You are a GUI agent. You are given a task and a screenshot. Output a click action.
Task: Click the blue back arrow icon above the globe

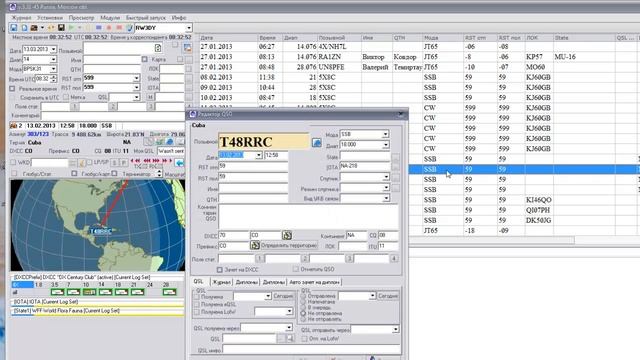[179, 162]
